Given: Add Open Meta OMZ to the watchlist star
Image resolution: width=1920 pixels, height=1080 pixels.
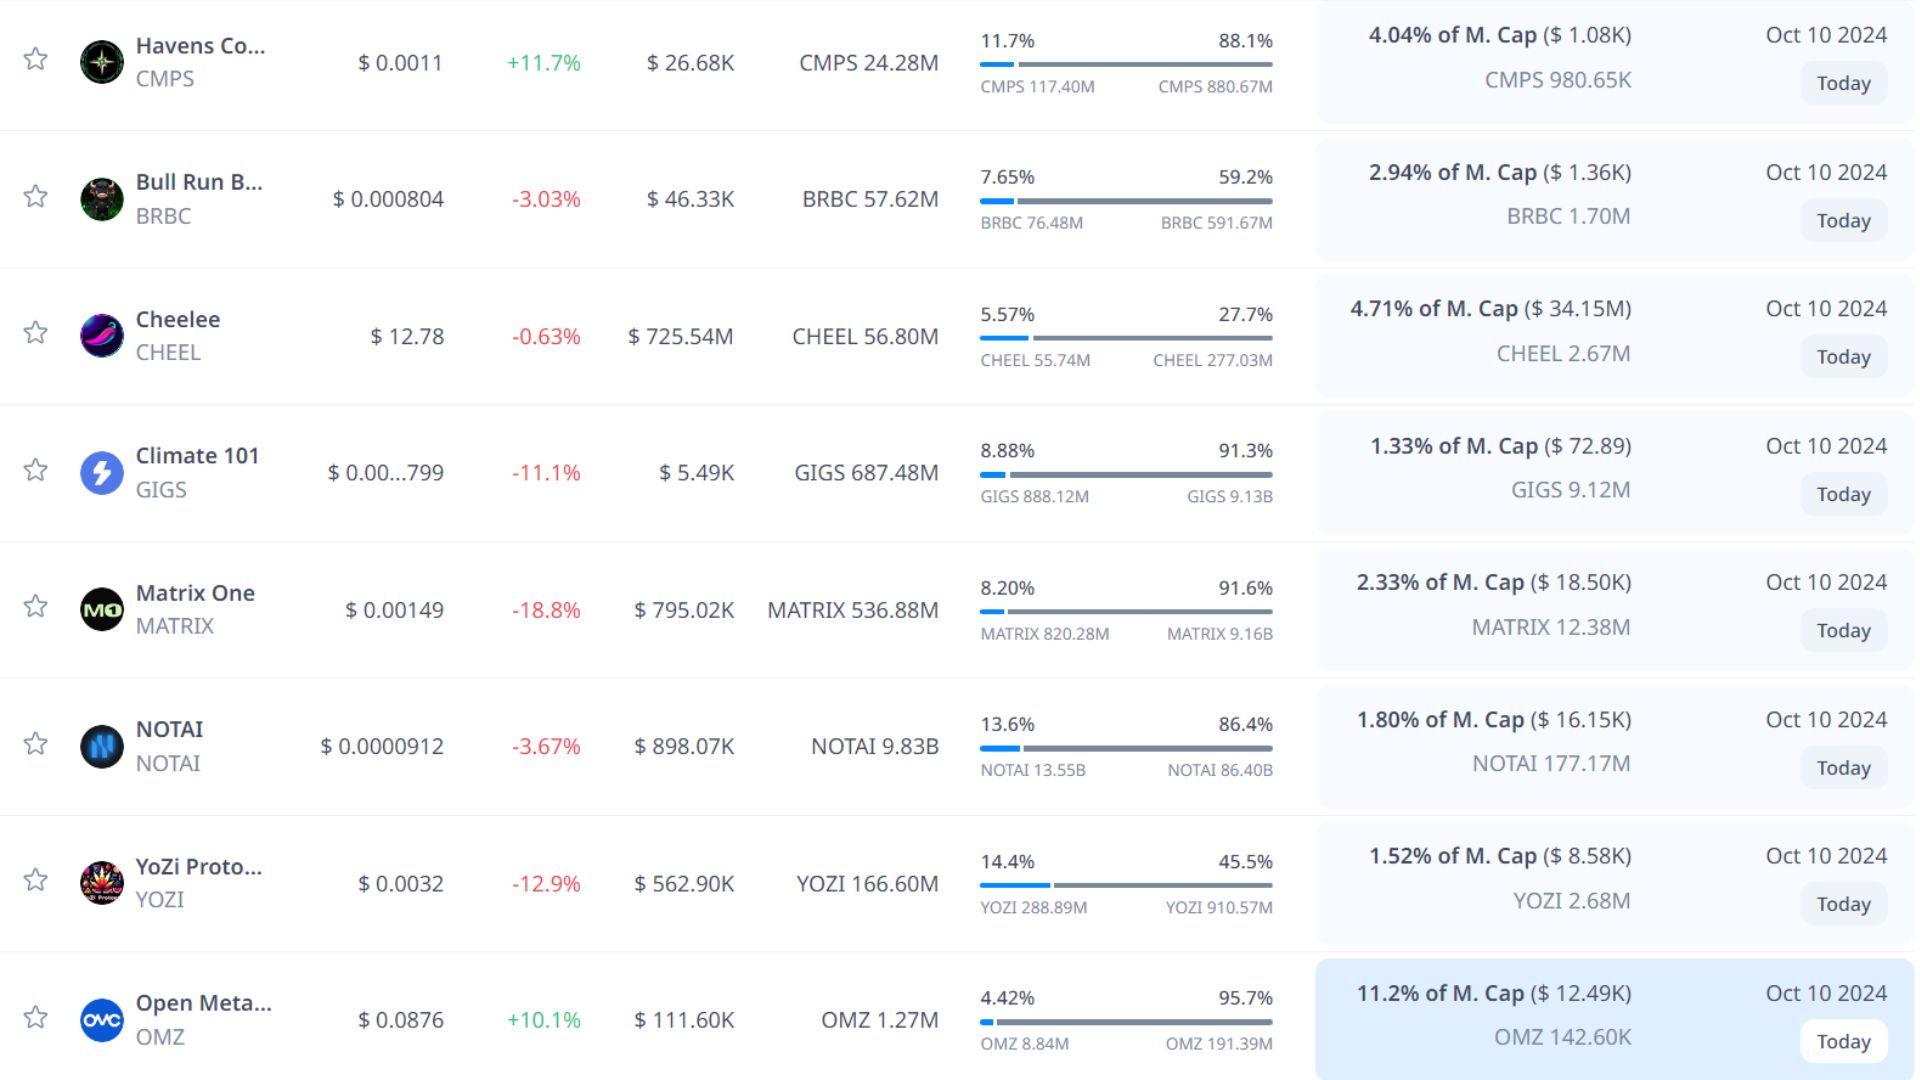Looking at the screenshot, I should (x=36, y=1017).
